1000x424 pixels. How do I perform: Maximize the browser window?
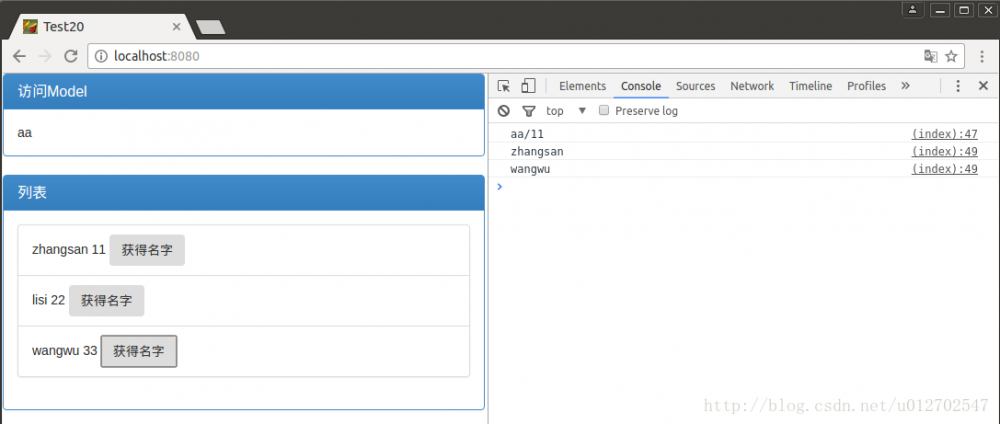point(964,10)
